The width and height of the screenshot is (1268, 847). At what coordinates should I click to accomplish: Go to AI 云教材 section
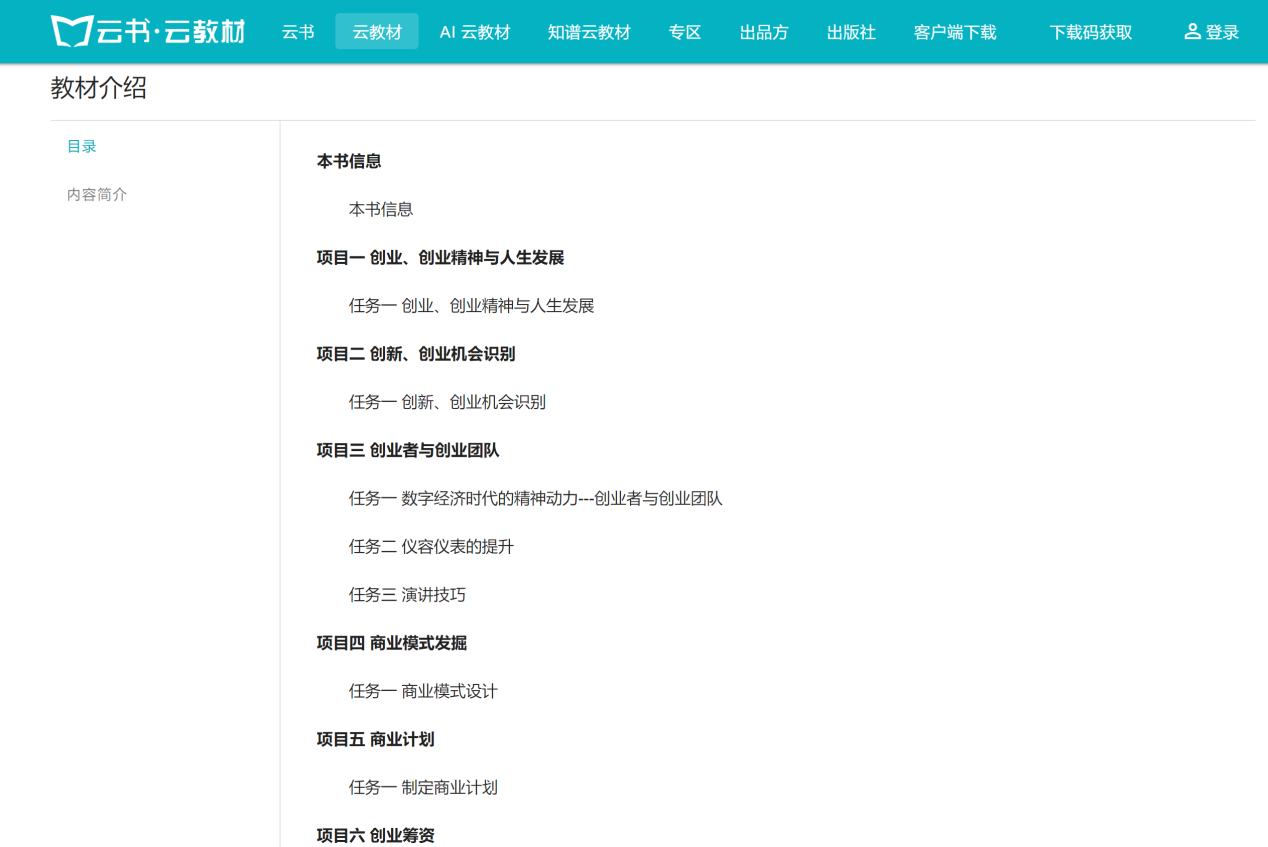tap(475, 32)
